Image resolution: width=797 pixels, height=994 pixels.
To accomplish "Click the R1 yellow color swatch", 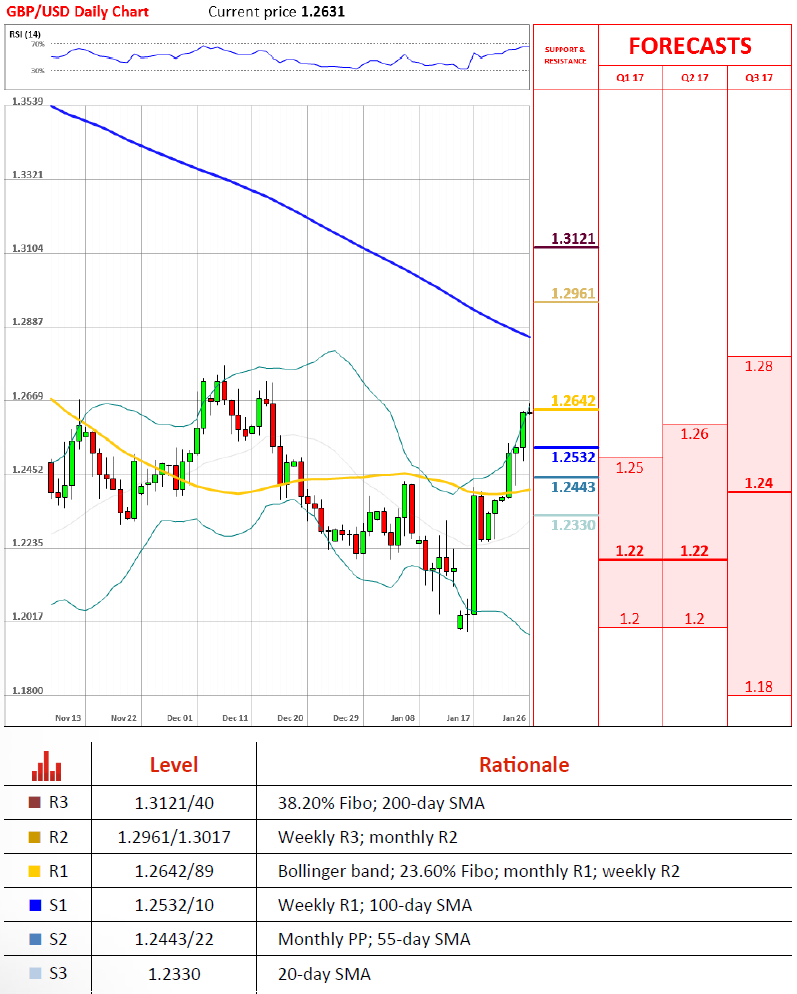I will click(x=35, y=871).
